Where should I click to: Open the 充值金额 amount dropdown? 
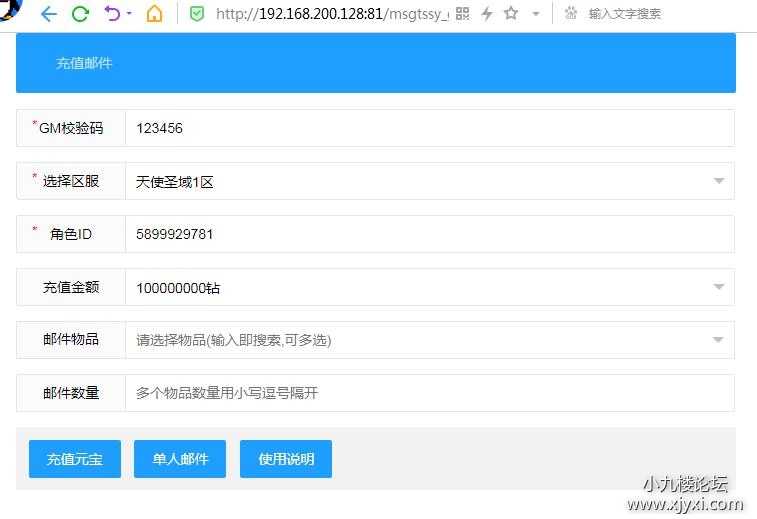click(x=718, y=287)
